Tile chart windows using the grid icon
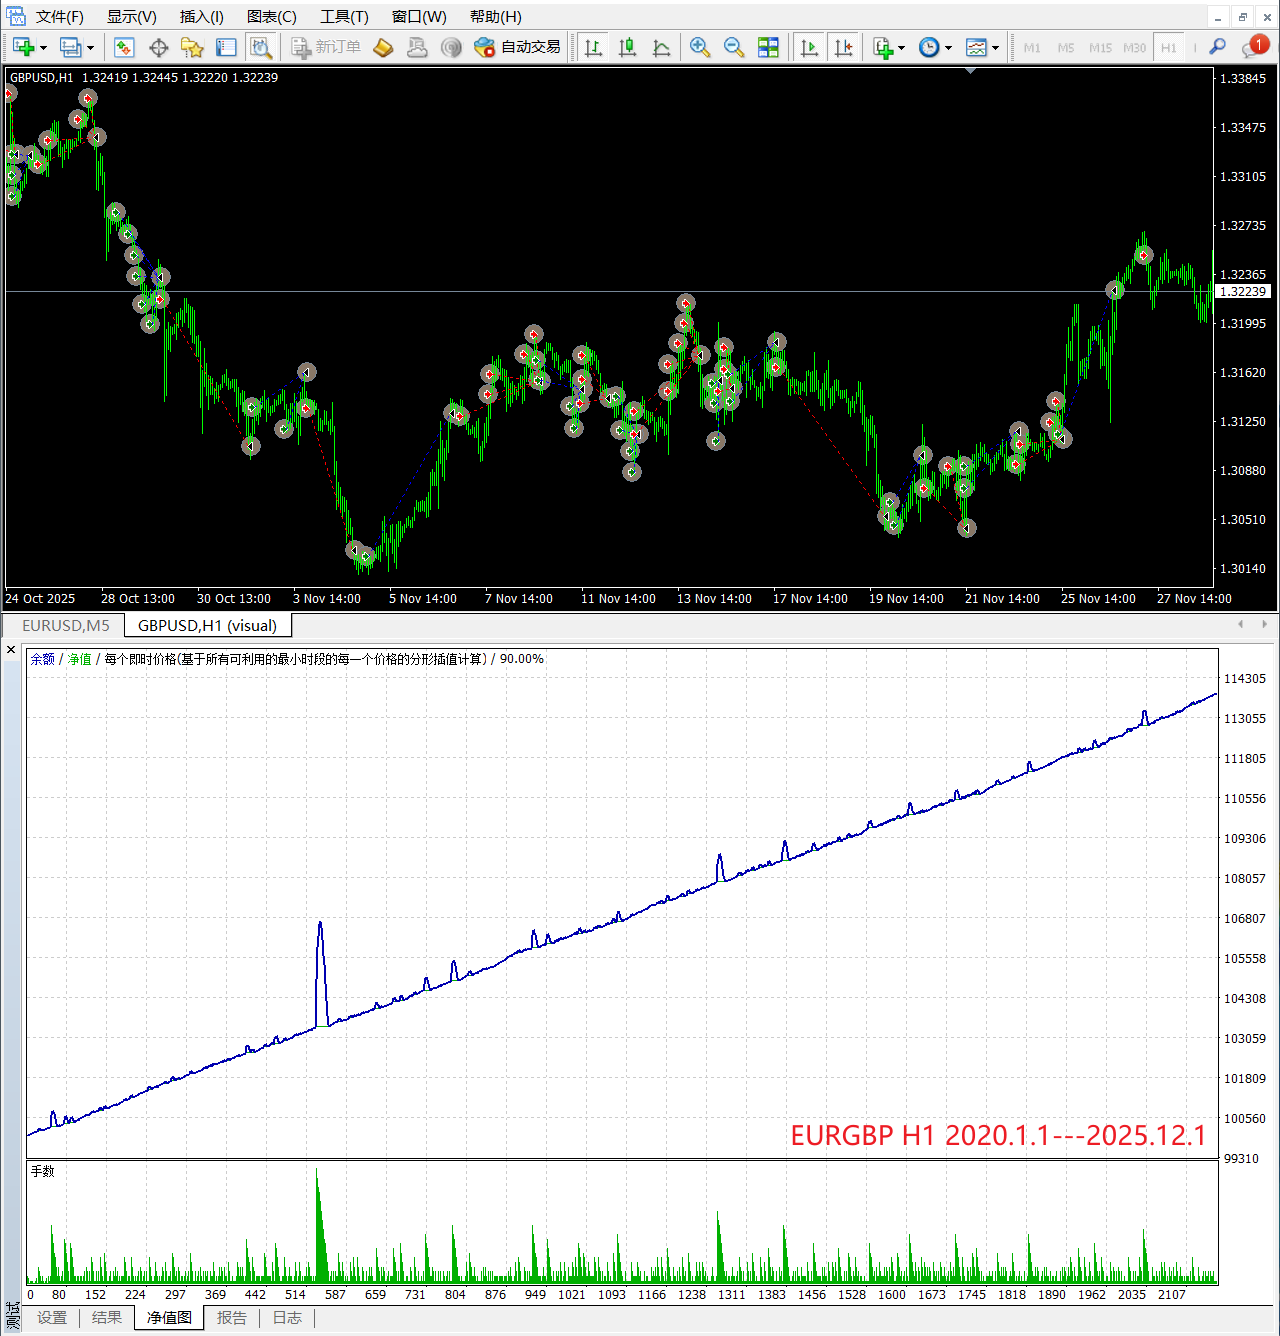Screen dimensions: 1280x1336 coord(768,47)
